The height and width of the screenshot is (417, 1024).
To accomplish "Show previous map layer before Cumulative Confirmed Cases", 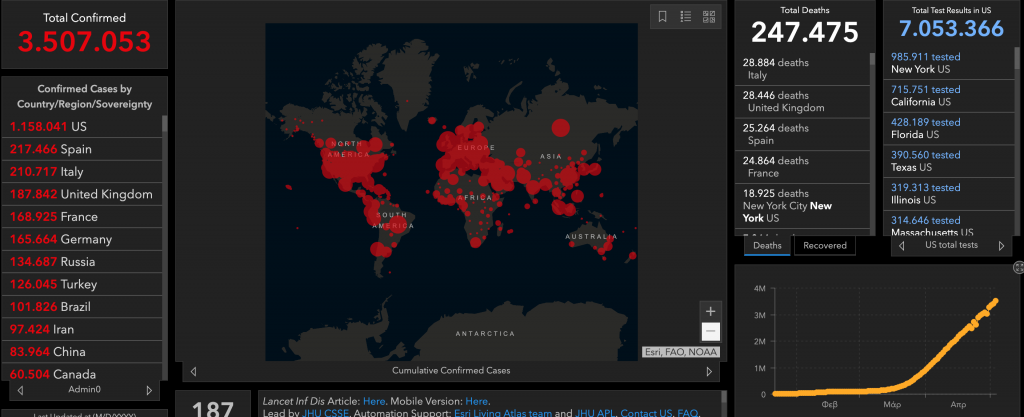I will pyautogui.click(x=193, y=371).
